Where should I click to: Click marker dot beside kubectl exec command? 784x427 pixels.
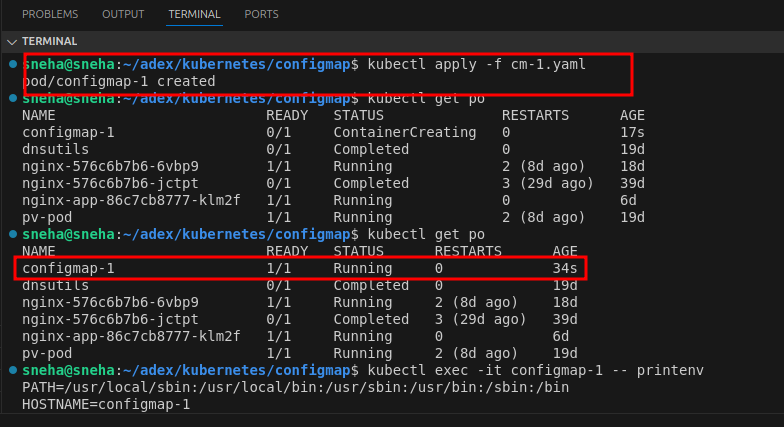click(x=12, y=370)
